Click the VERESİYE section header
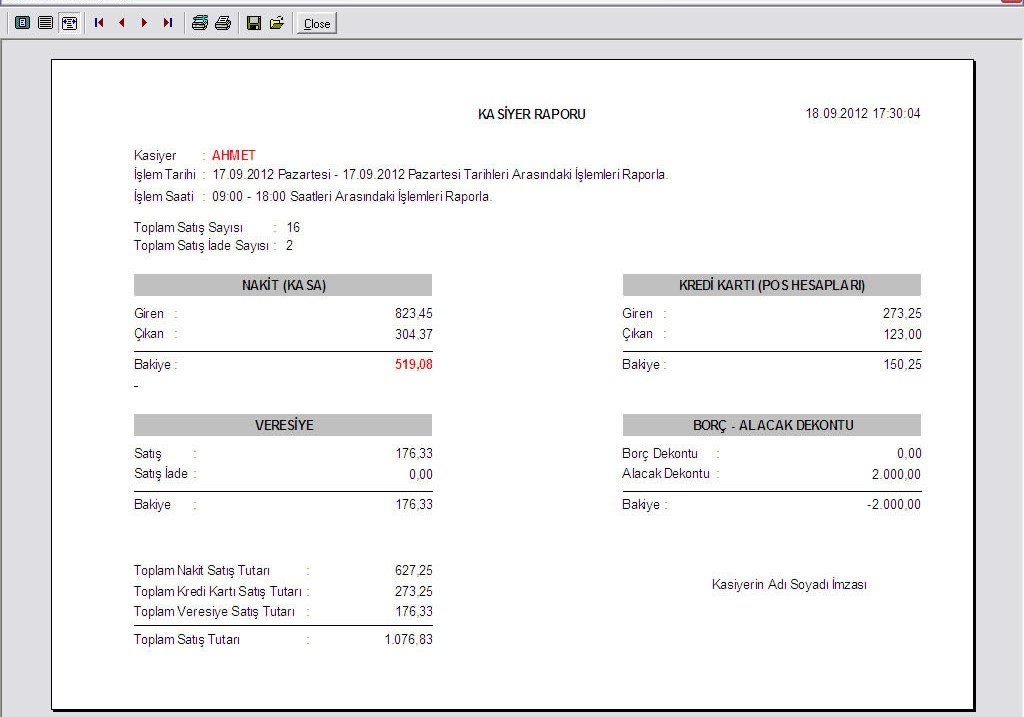Viewport: 1024px width, 717px height. [x=283, y=425]
